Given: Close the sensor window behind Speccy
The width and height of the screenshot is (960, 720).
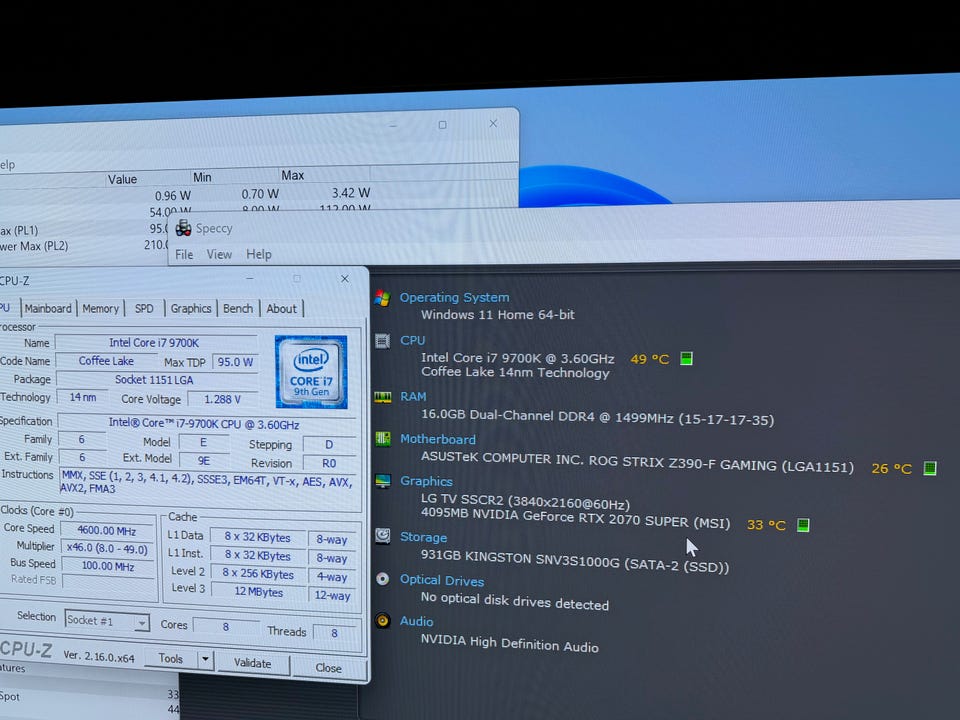Looking at the screenshot, I should (493, 124).
